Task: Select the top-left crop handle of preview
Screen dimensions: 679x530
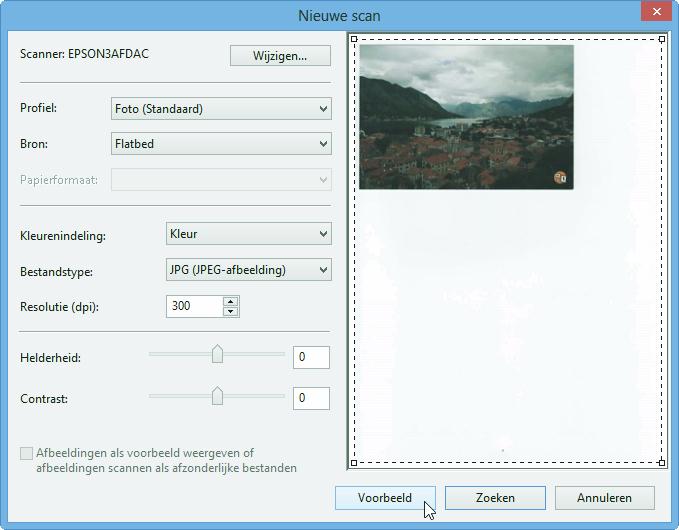Action: tap(354, 39)
